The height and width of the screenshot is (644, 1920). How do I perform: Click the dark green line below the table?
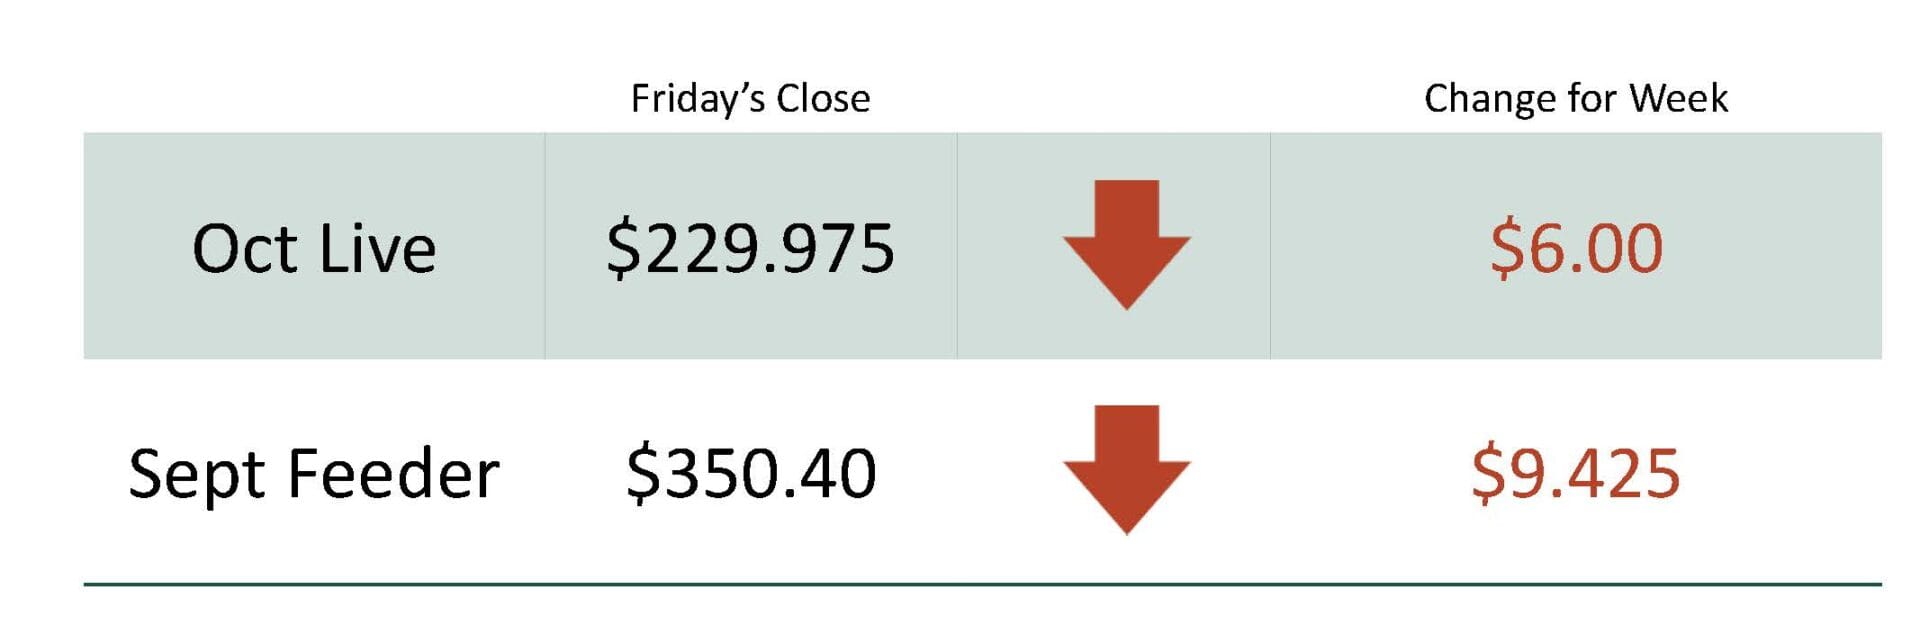(x=982, y=584)
